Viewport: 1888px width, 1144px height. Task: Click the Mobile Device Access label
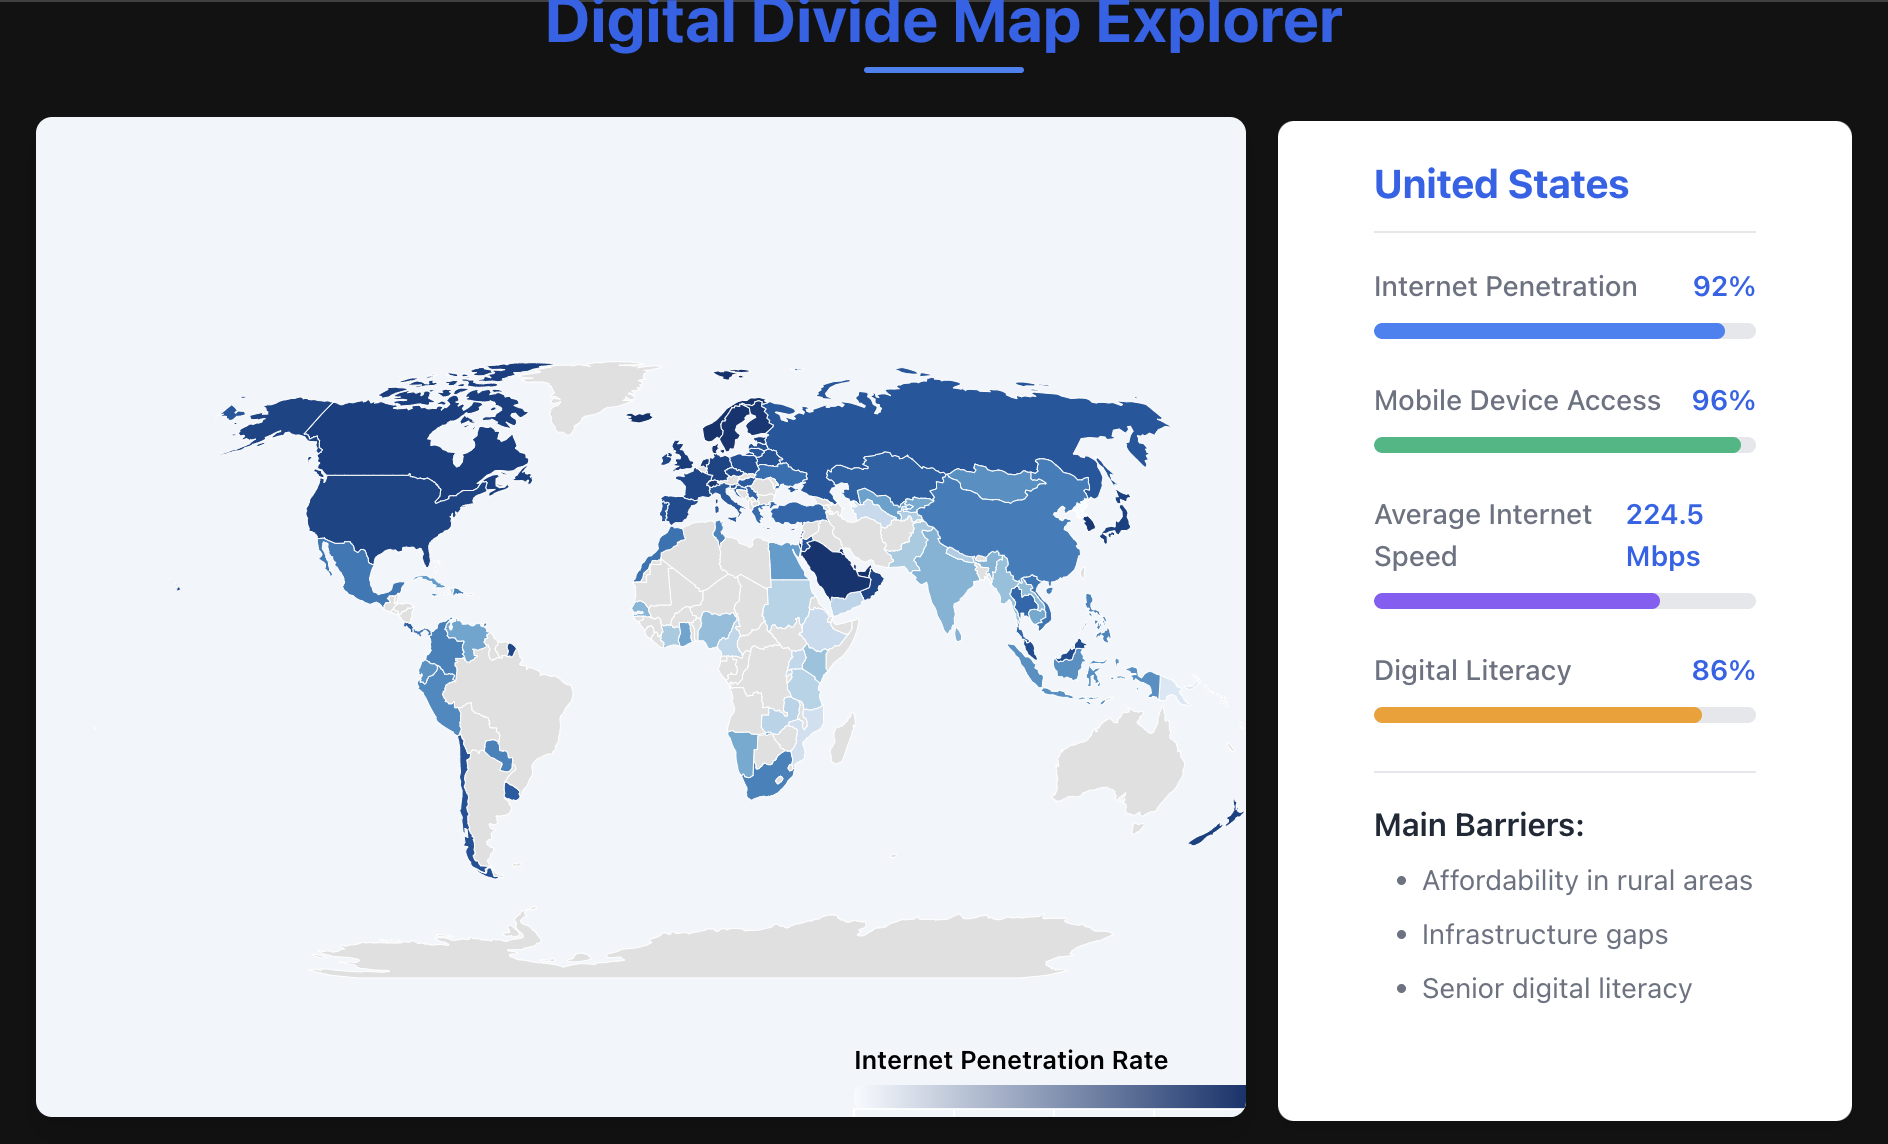click(1517, 401)
